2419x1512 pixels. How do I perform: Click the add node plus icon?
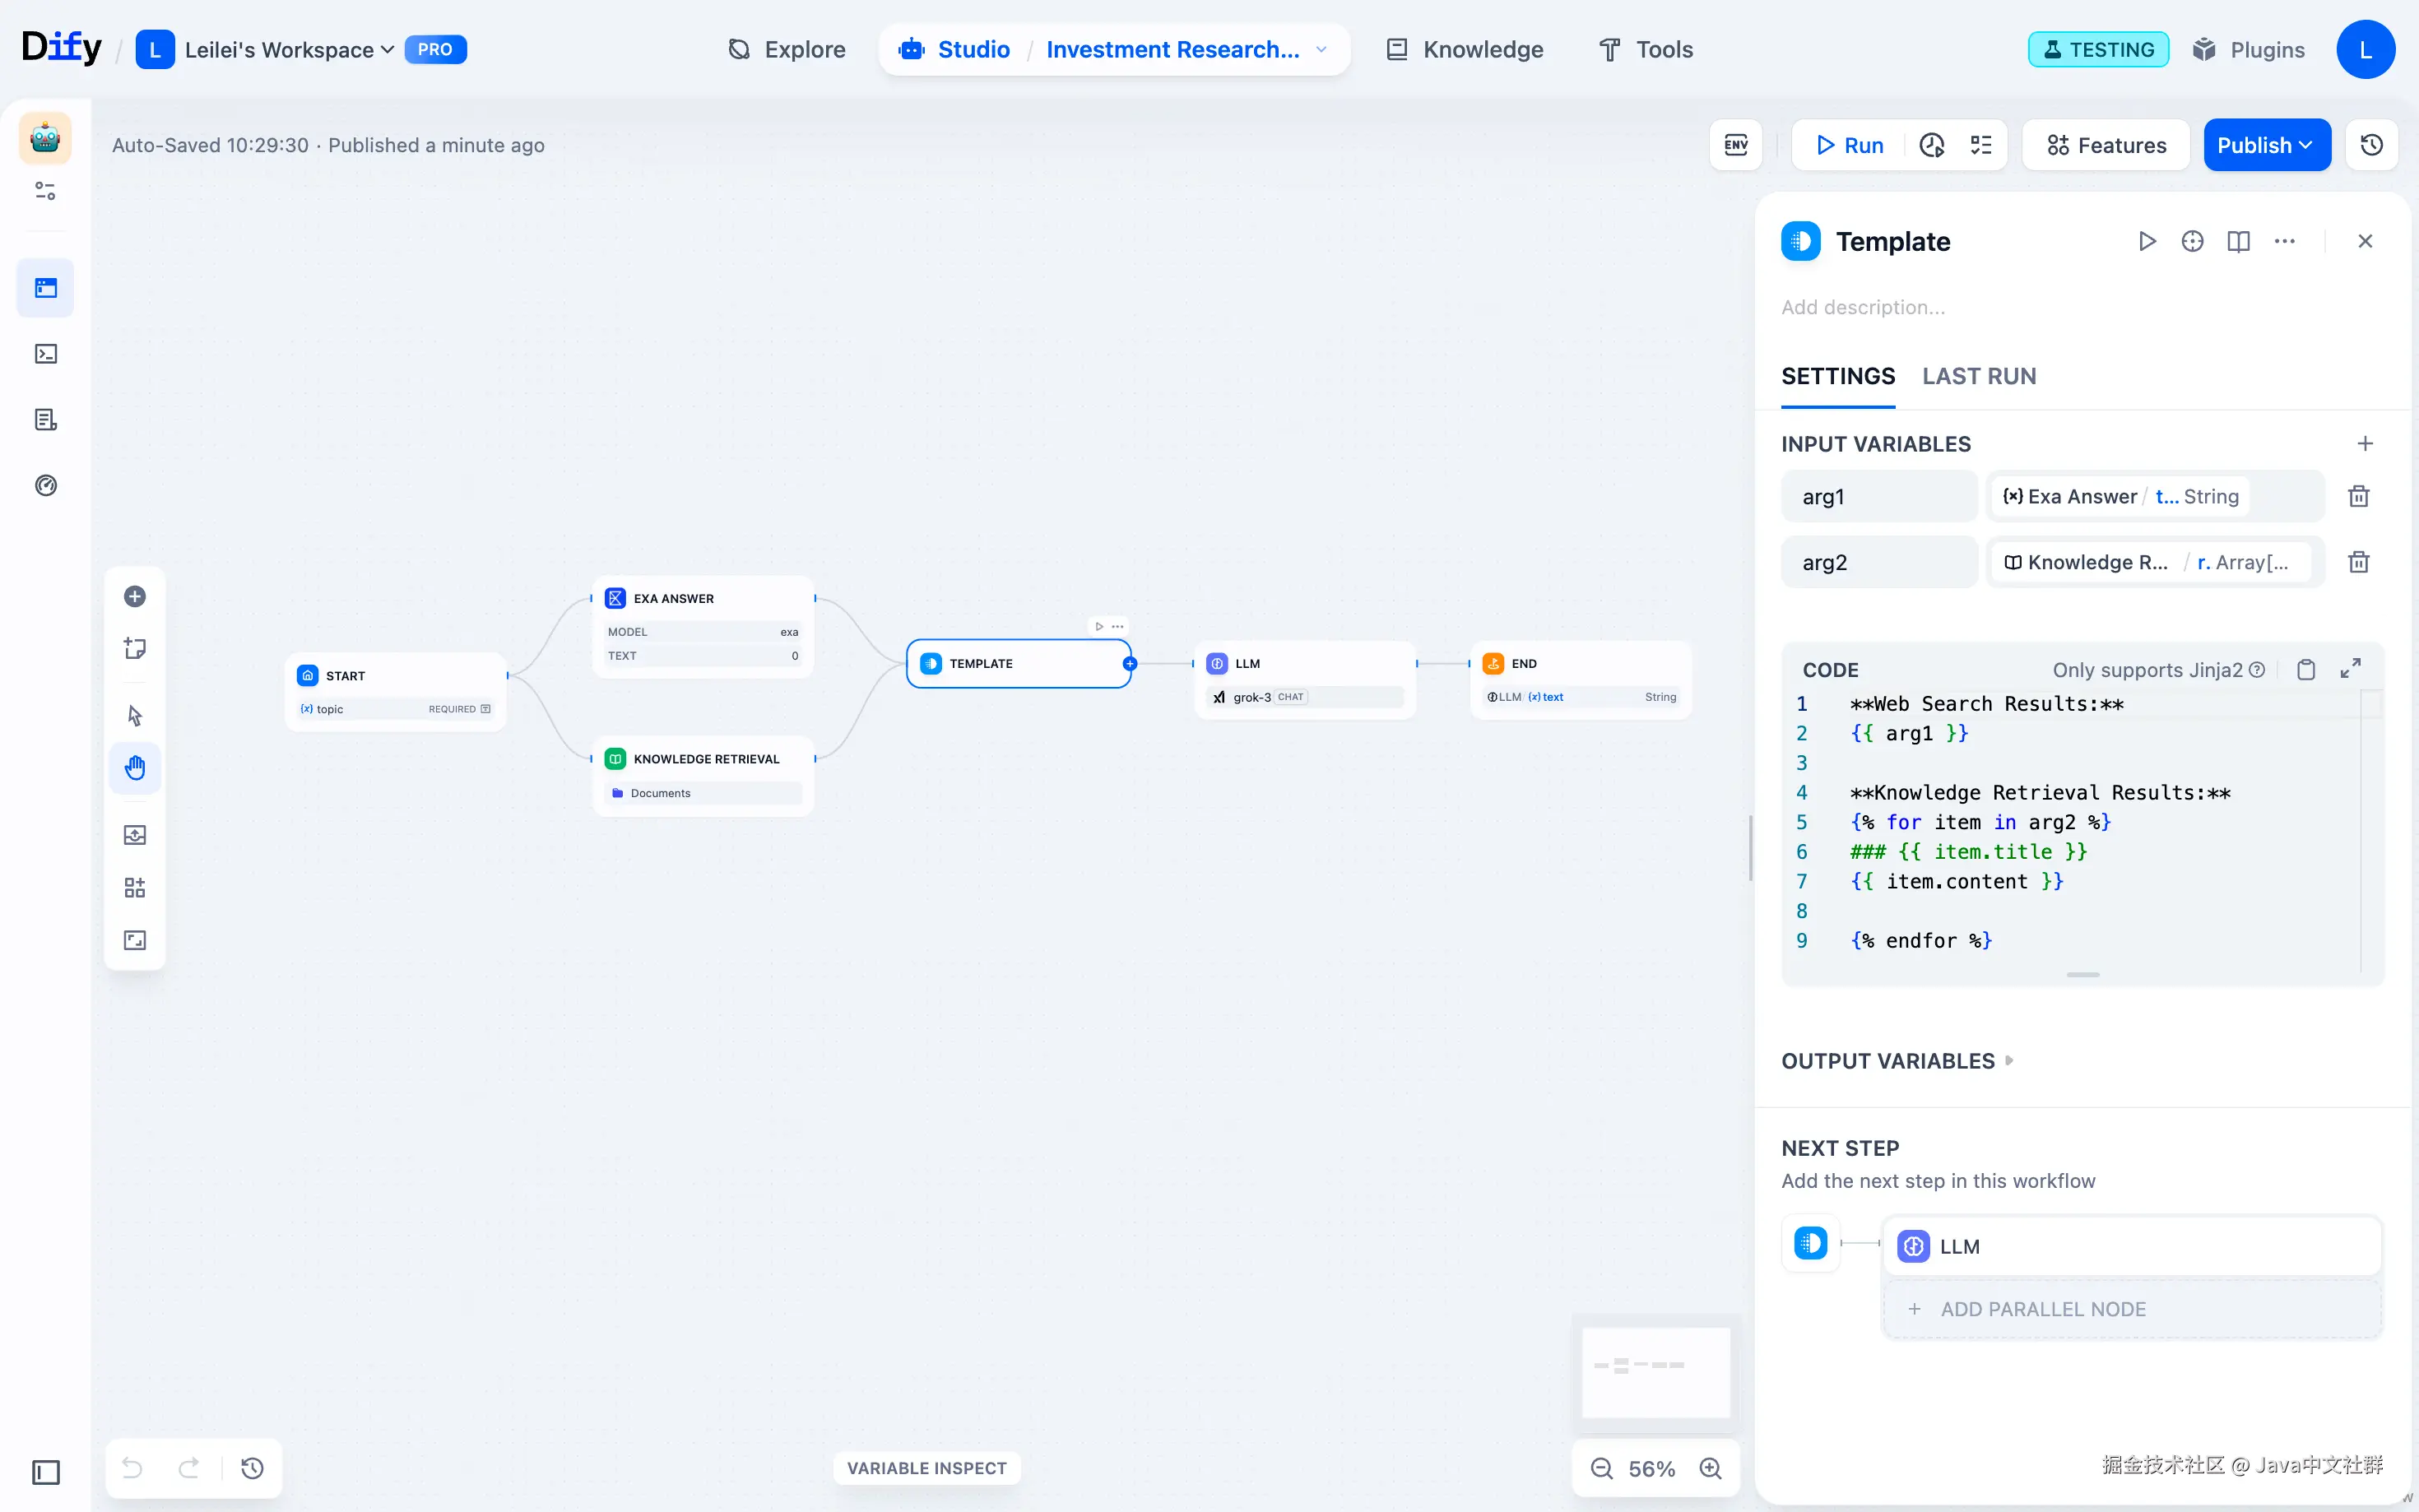tap(135, 597)
